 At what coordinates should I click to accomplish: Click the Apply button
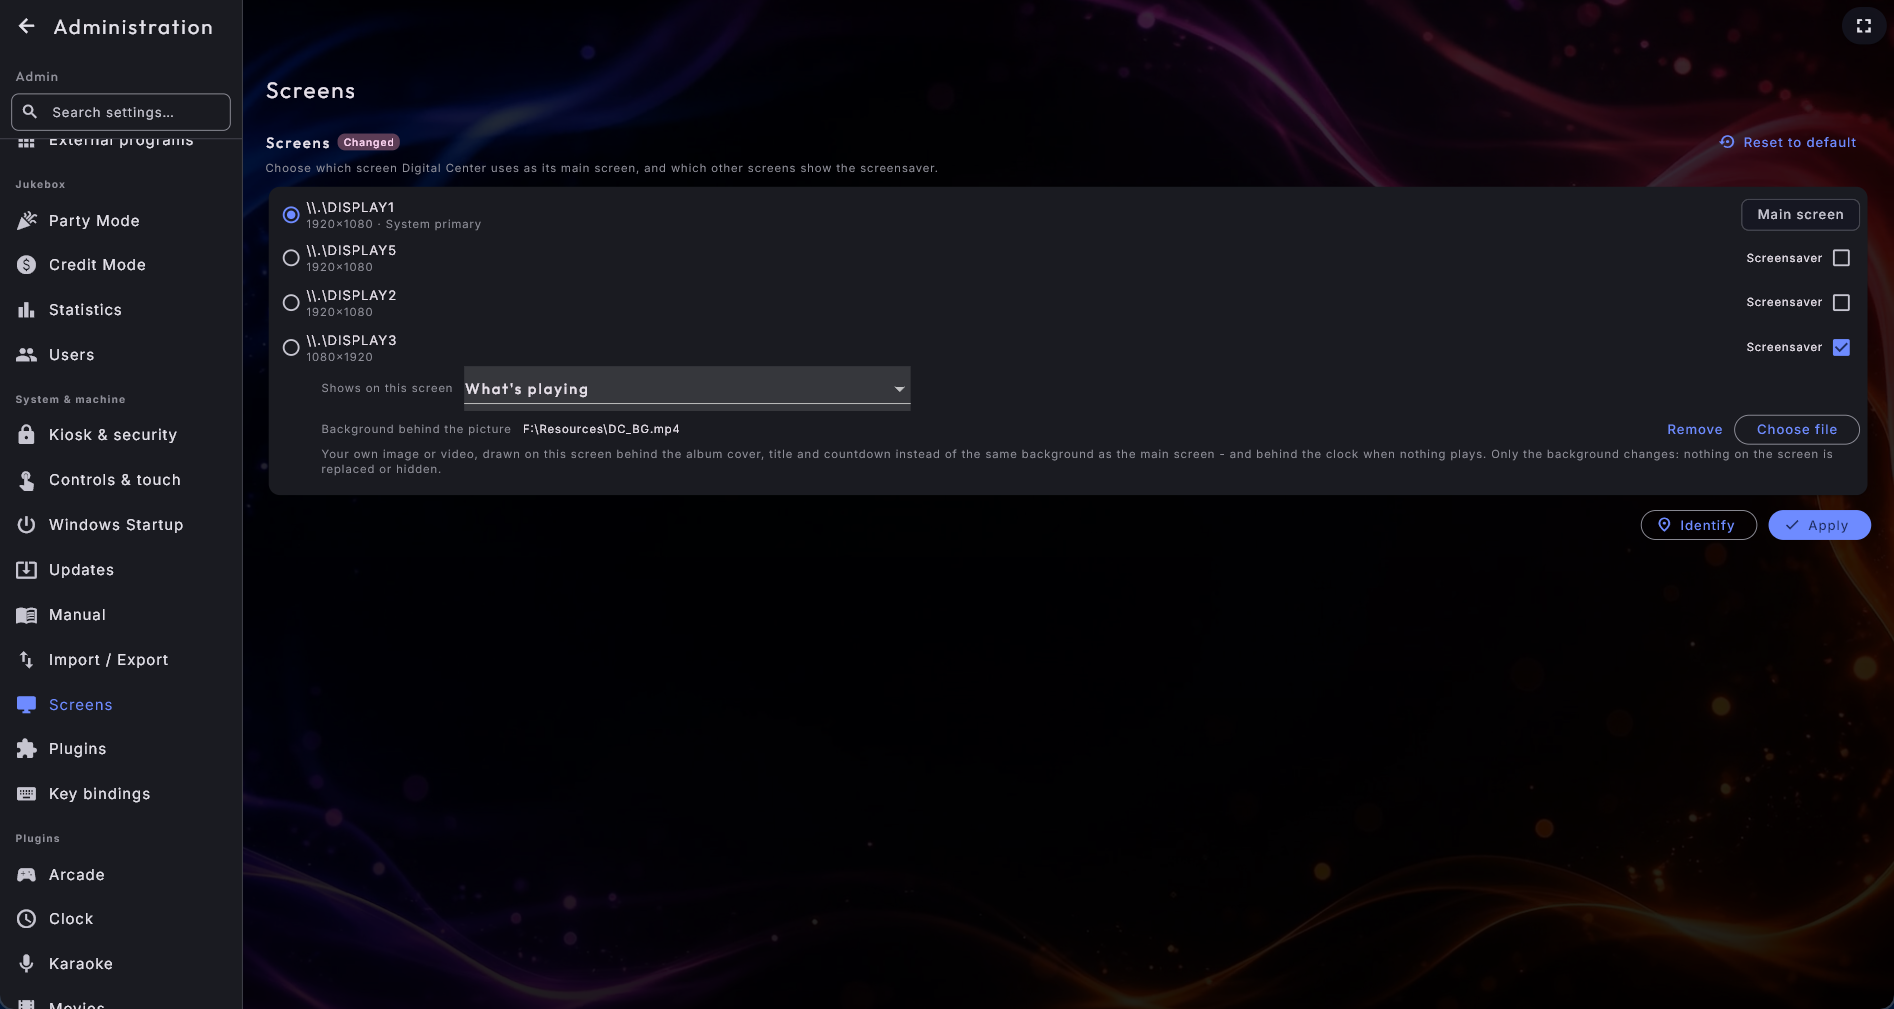pos(1819,525)
